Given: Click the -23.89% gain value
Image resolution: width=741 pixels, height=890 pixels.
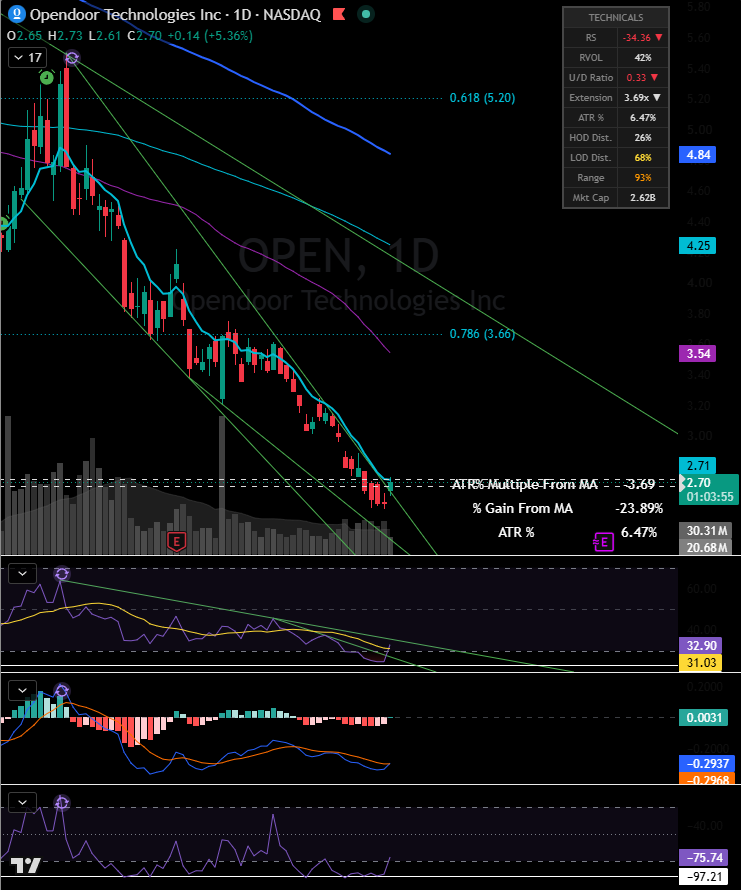Looking at the screenshot, I should 639,508.
